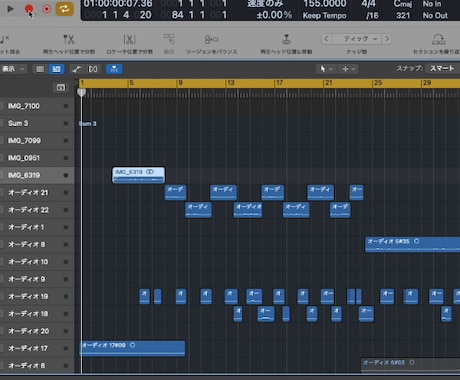Toggle the dot button on the IMG_6319 track
Viewport: 460px width, 380px height.
point(66,175)
